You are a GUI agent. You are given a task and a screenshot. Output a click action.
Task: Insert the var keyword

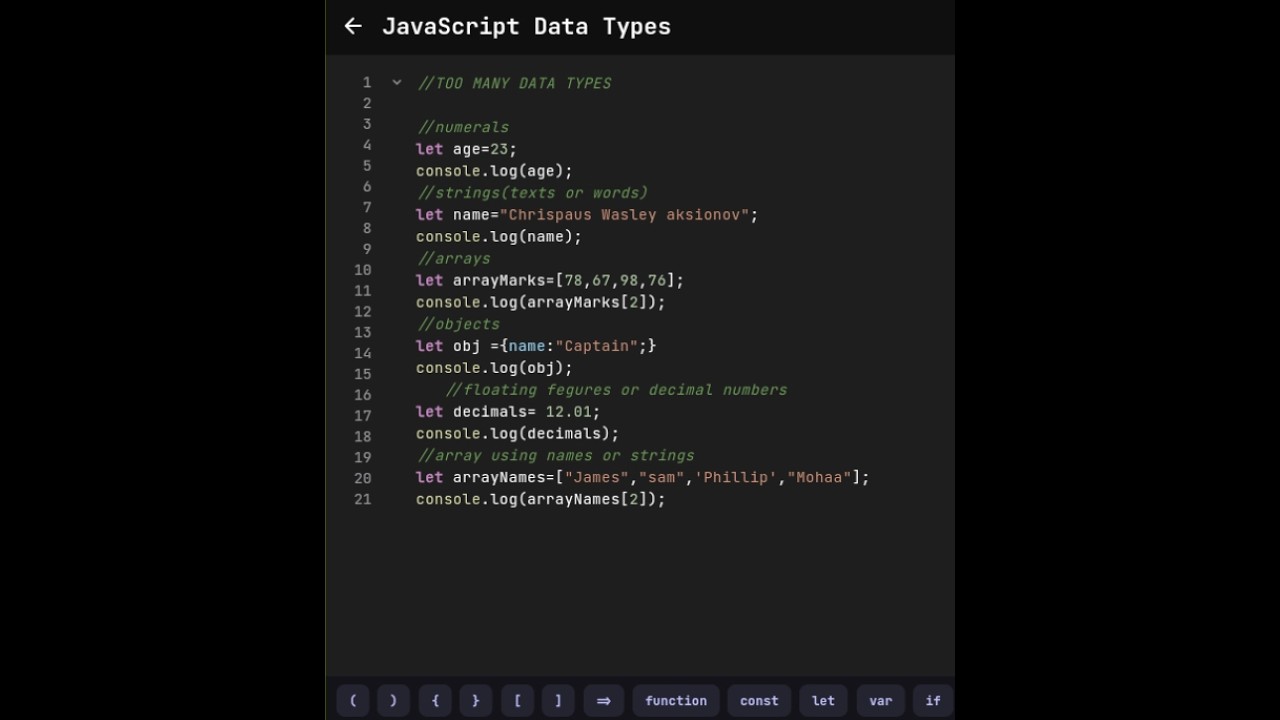click(x=881, y=701)
